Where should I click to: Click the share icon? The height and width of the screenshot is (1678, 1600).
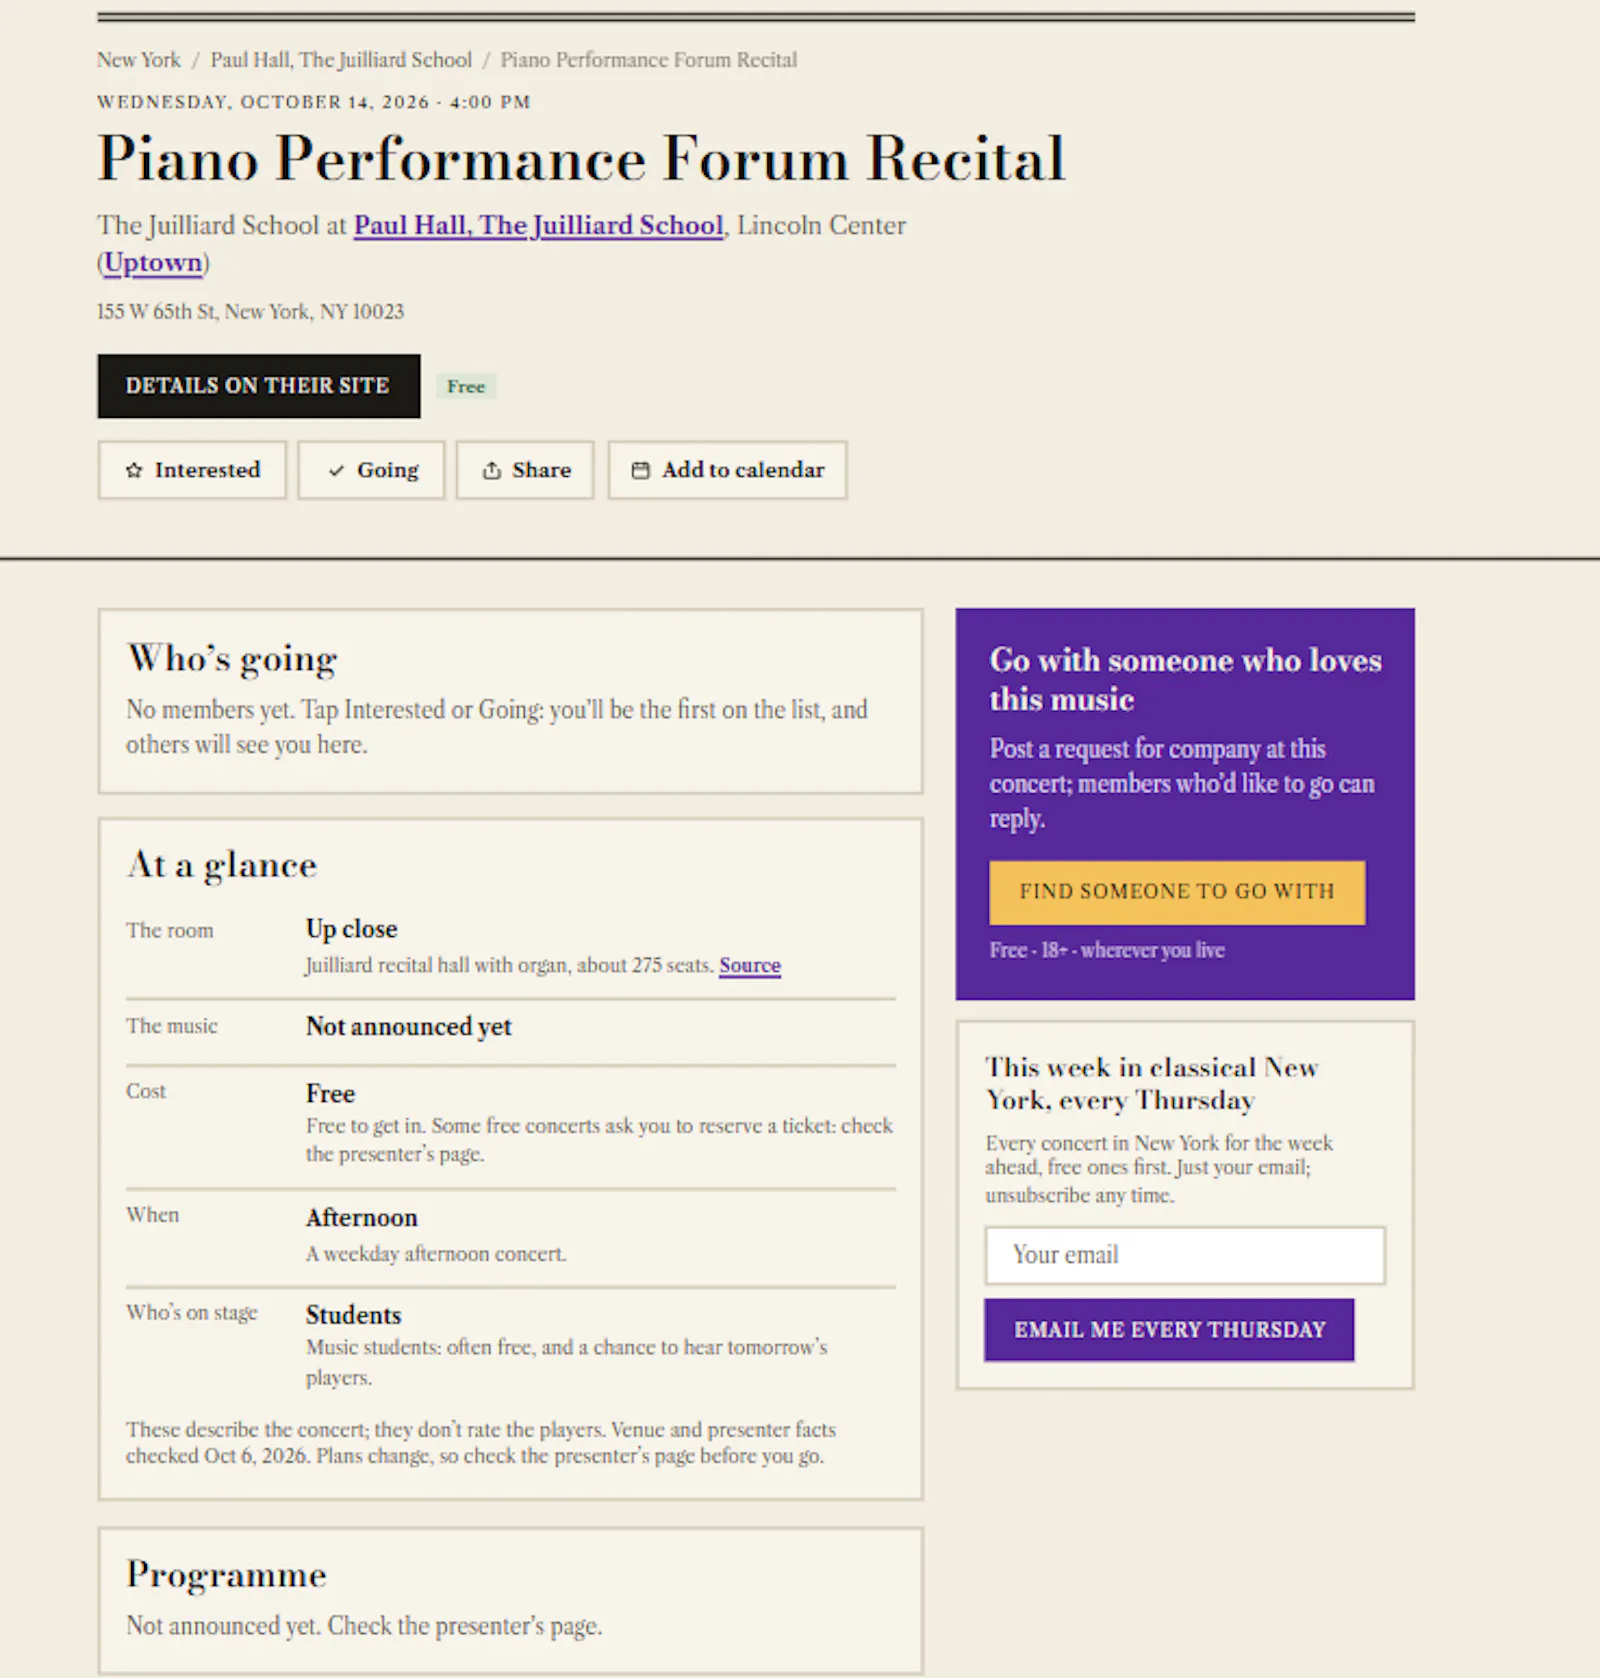[x=491, y=470]
